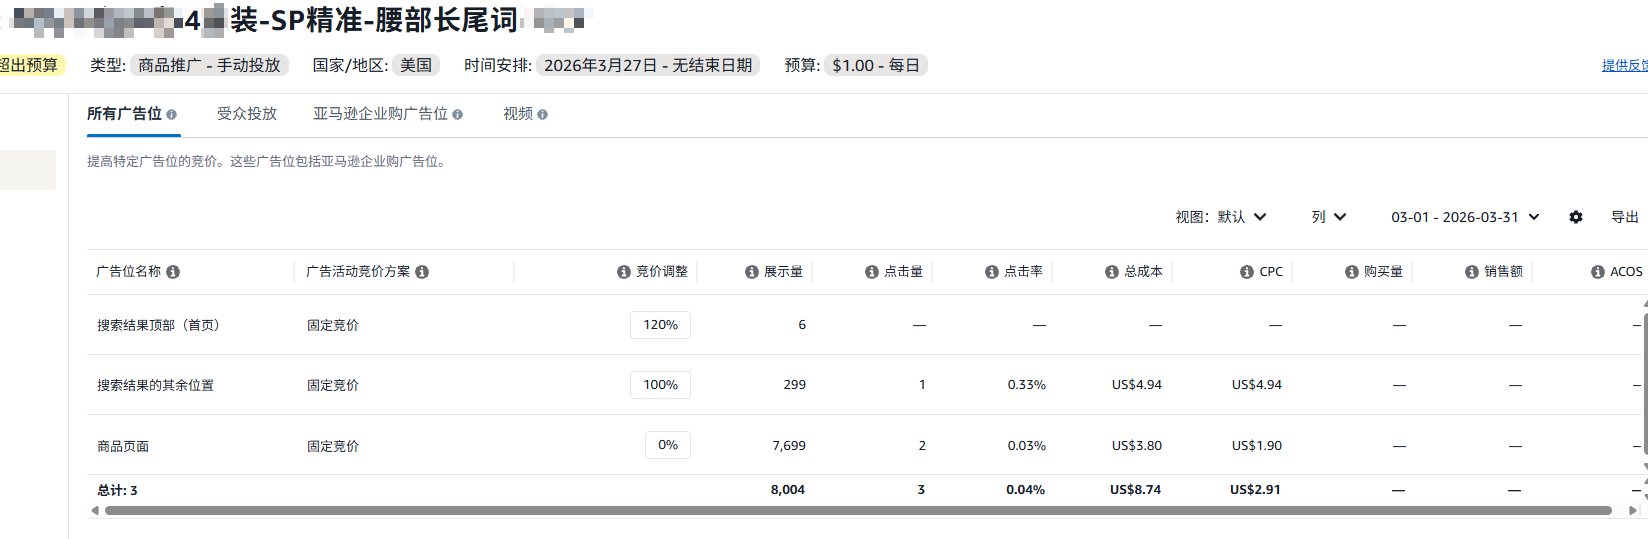This screenshot has width=1648, height=539.
Task: Open table settings gear icon
Action: [1576, 217]
